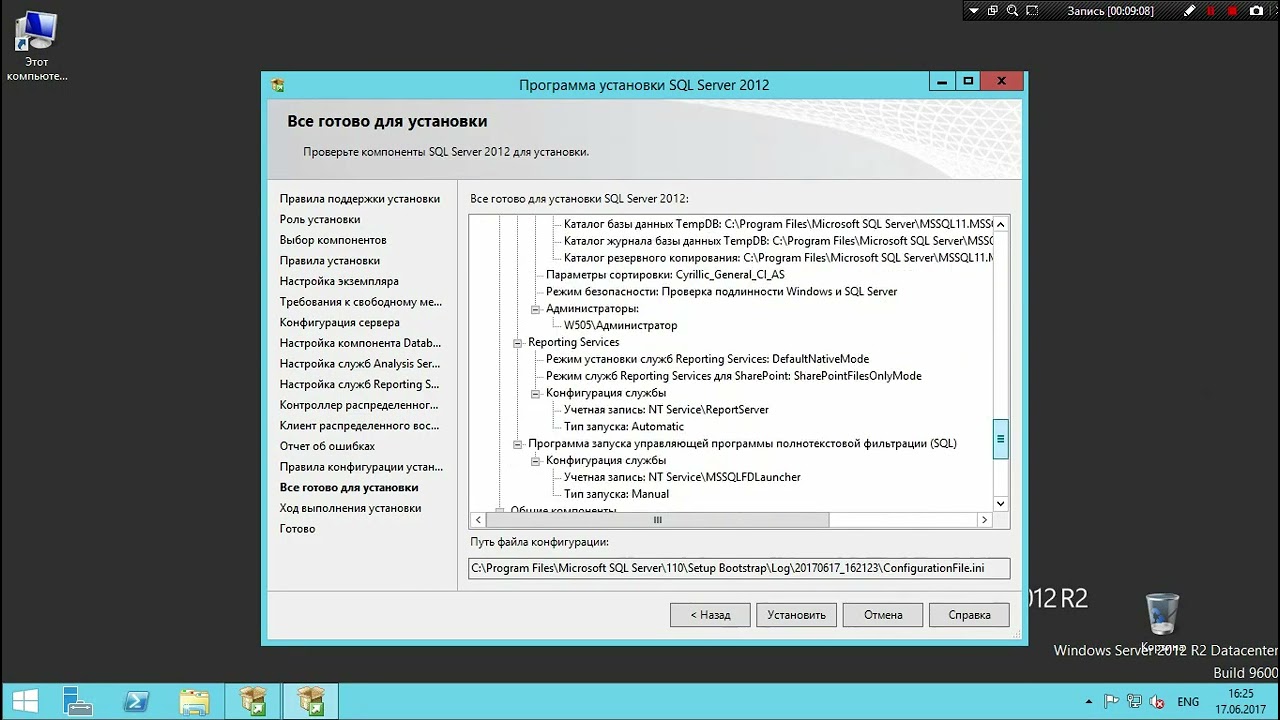Click the Отмена button
Screen dimensions: 1280x720
(x=883, y=615)
